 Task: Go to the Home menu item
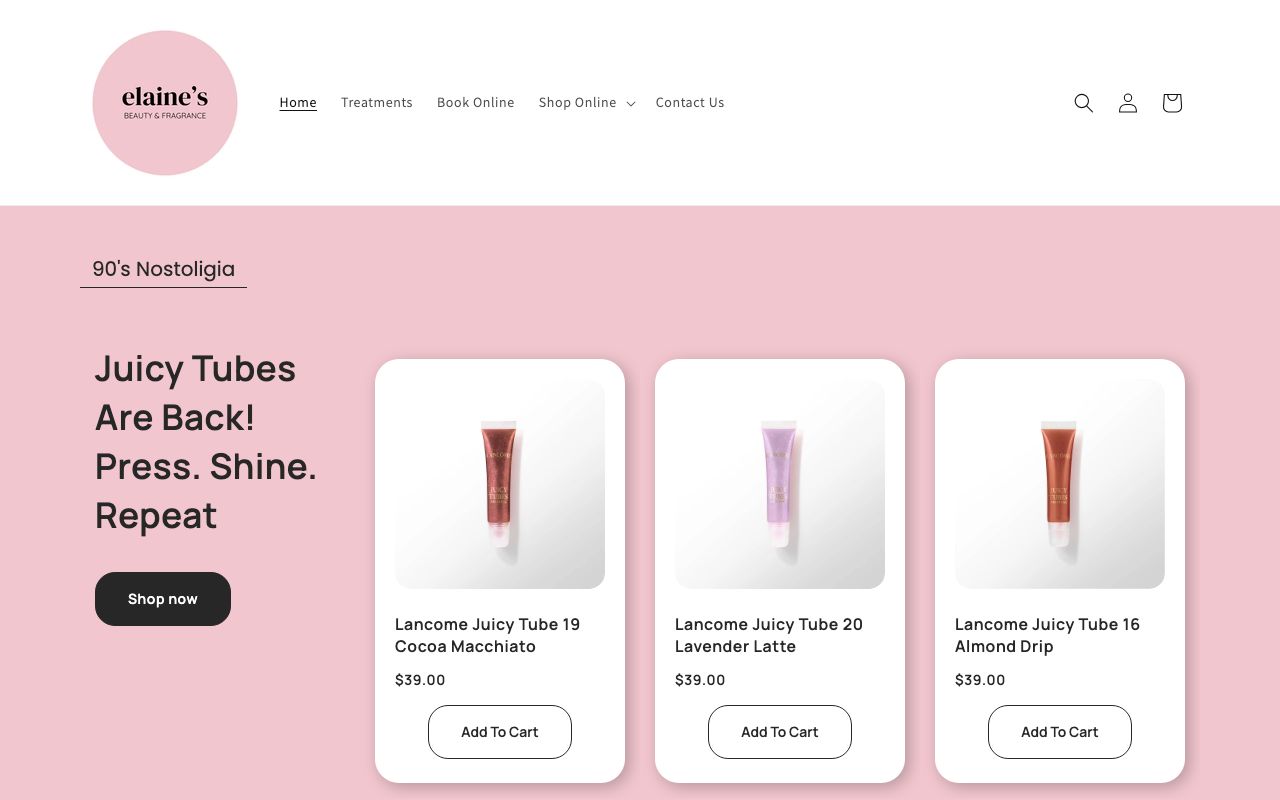point(298,102)
